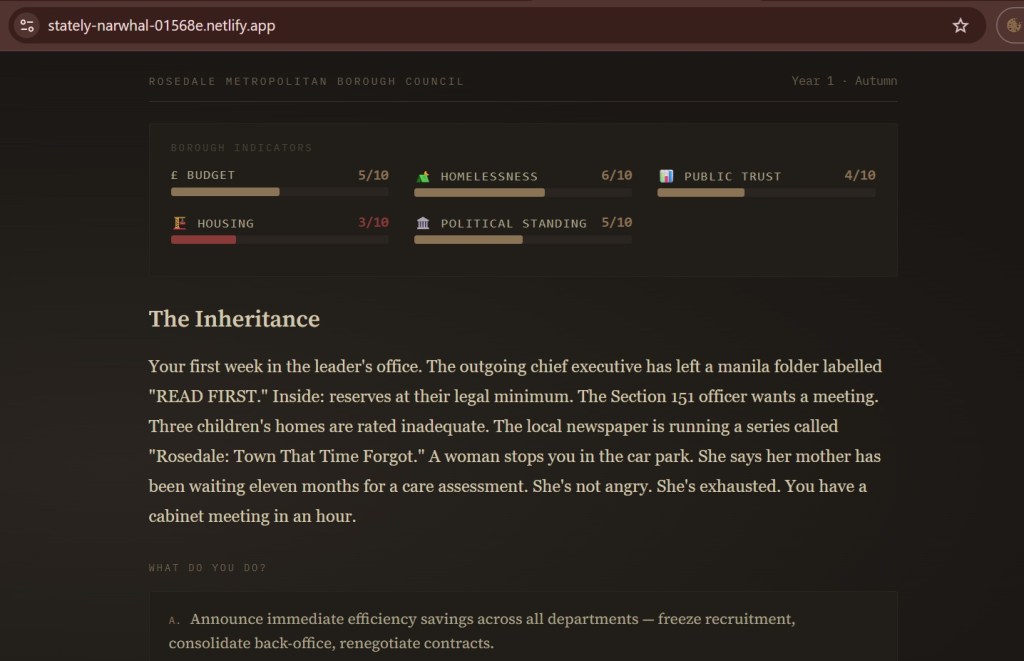This screenshot has height=661, width=1024.
Task: Click the Housing 3/10 score
Action: point(373,222)
